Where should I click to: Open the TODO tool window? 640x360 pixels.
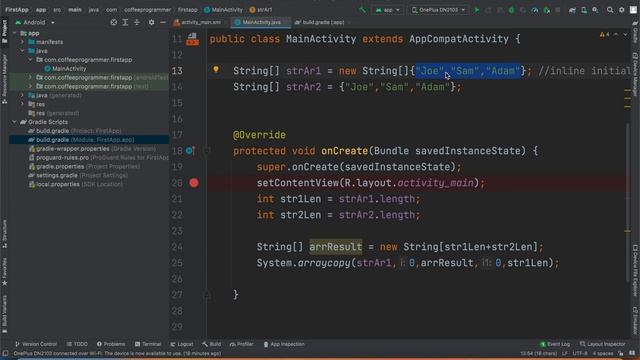point(77,344)
